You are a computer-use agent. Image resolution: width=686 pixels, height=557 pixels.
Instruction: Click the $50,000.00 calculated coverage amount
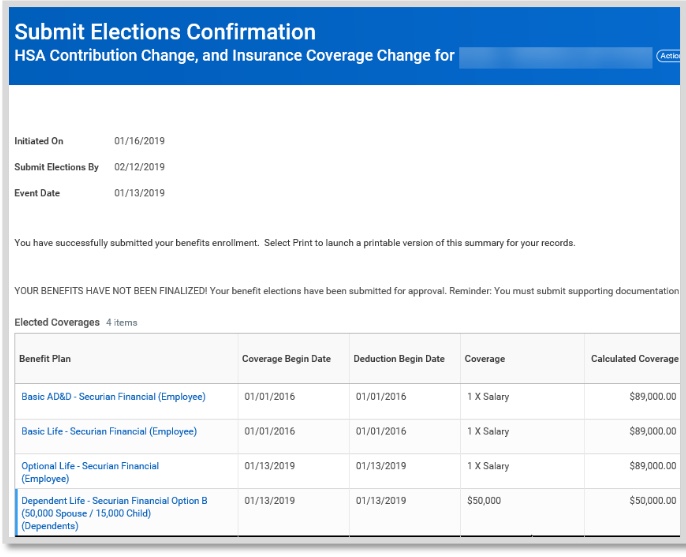pos(653,501)
